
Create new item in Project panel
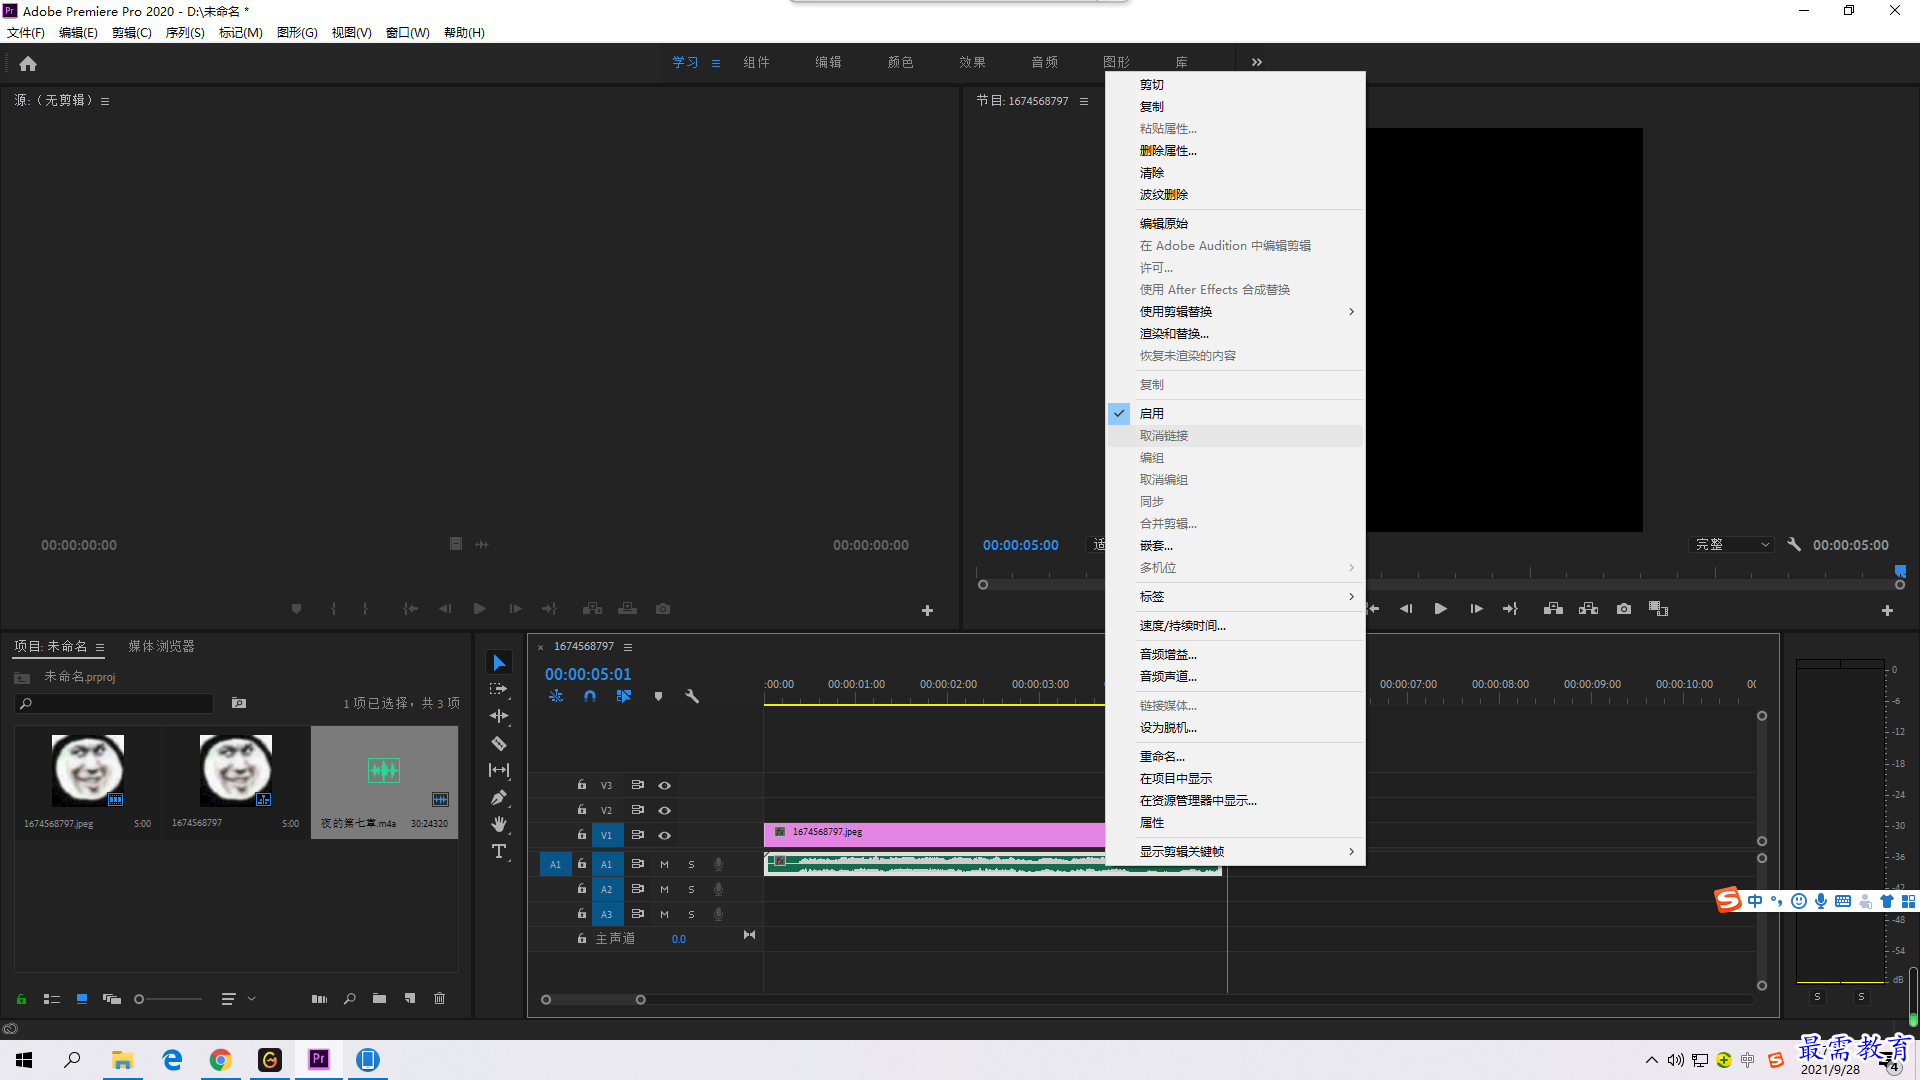410,999
